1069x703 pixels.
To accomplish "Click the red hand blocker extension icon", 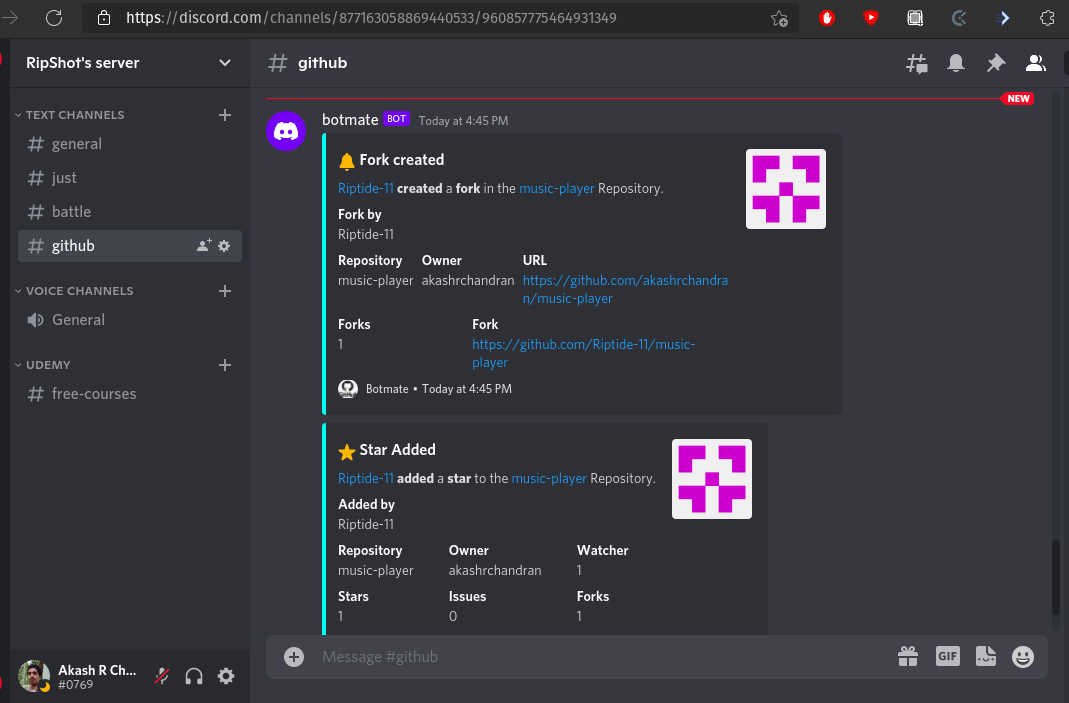I will pos(827,18).
